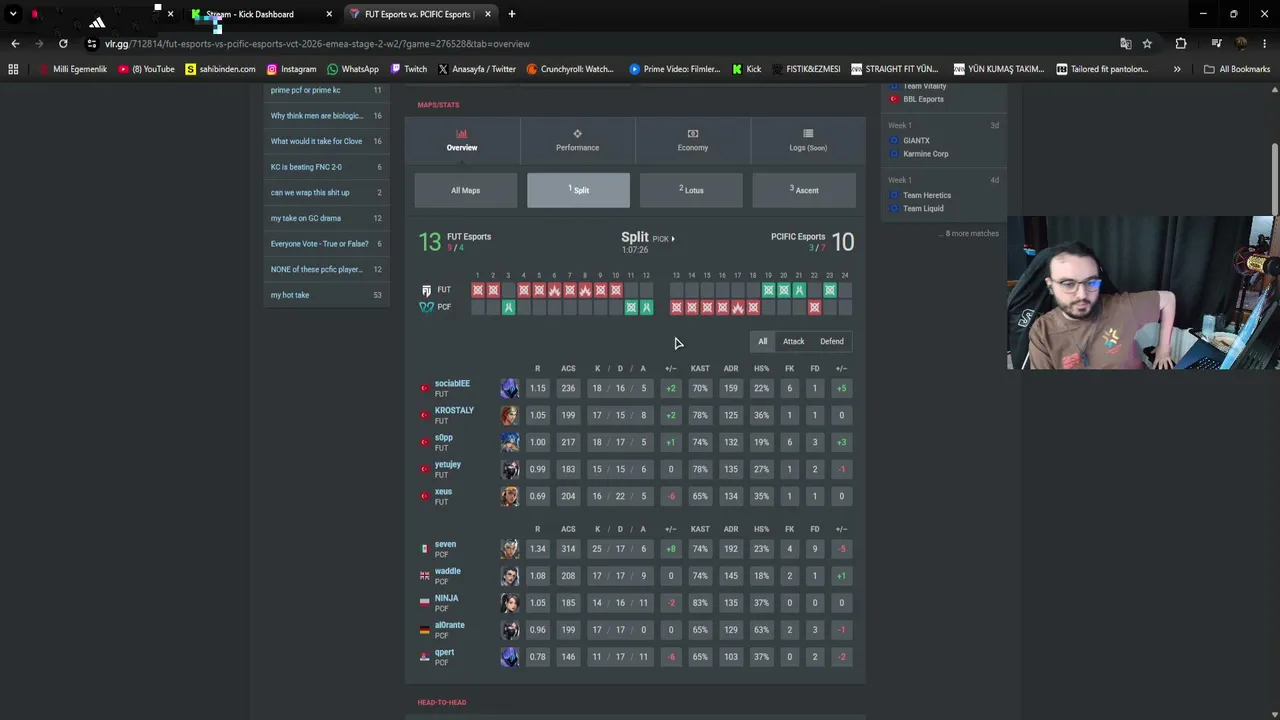The height and width of the screenshot is (720, 1280).
Task: Open the Kick bookmark shortcut
Action: [746, 69]
